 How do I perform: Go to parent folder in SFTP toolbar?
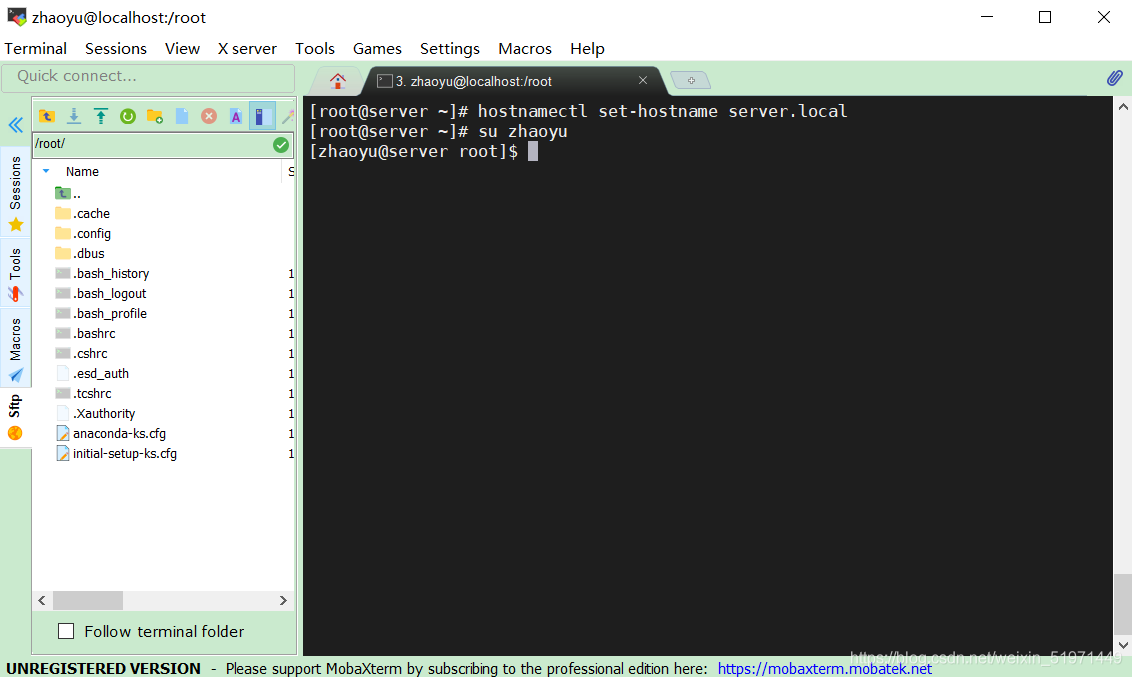pyautogui.click(x=47, y=116)
